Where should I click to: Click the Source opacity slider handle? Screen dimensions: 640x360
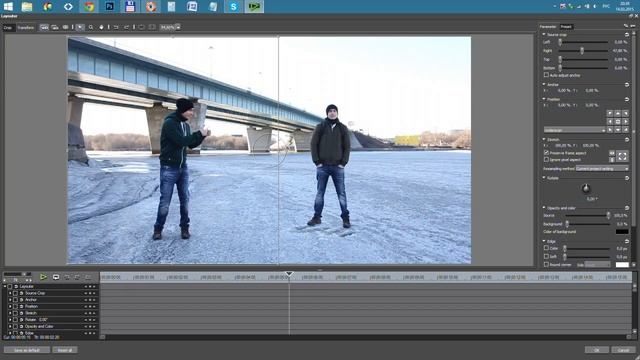point(608,215)
